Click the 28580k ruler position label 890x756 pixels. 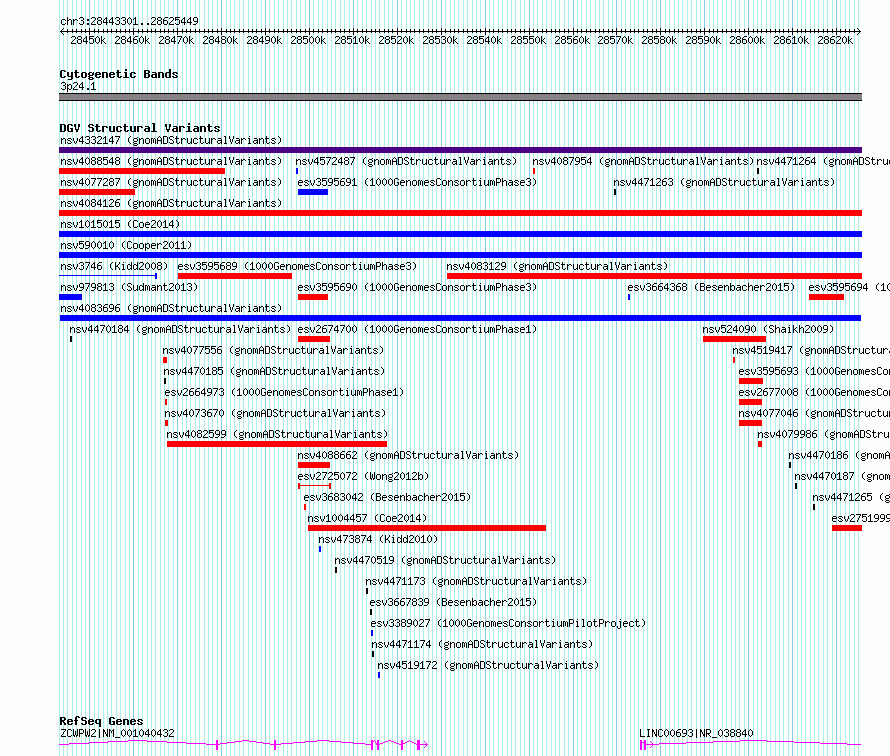[x=659, y=40]
